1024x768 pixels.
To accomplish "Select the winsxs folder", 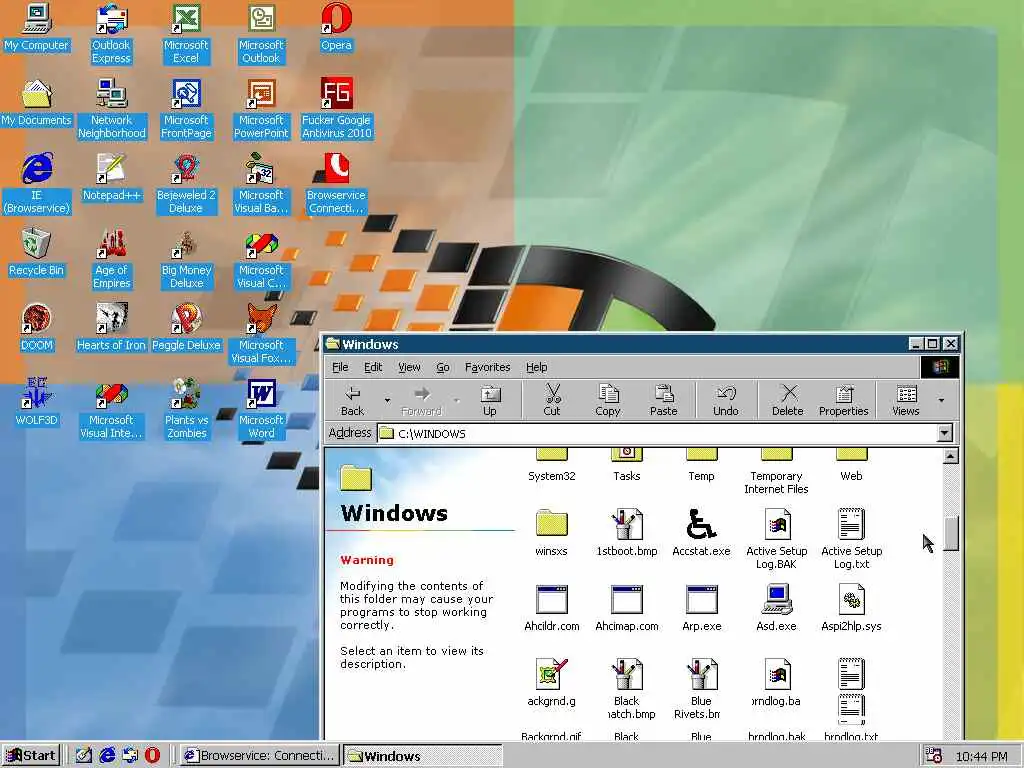I will [551, 533].
